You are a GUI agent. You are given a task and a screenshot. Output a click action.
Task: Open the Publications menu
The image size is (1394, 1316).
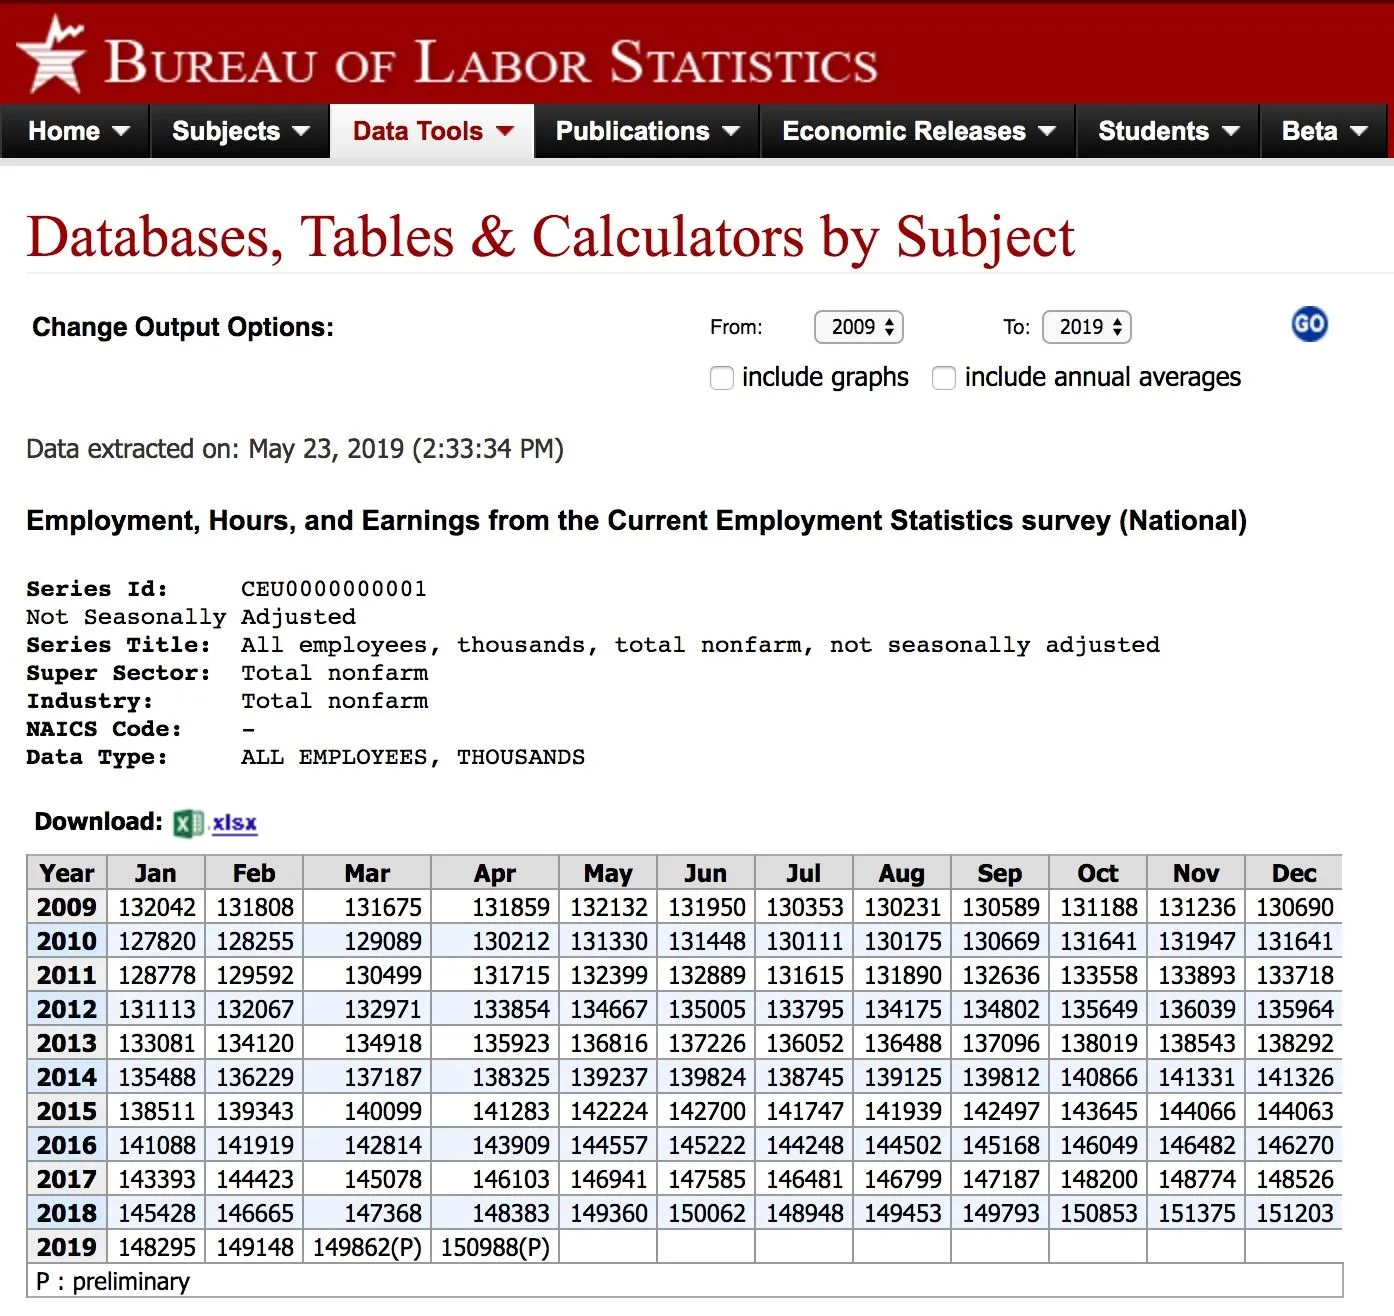coord(647,131)
